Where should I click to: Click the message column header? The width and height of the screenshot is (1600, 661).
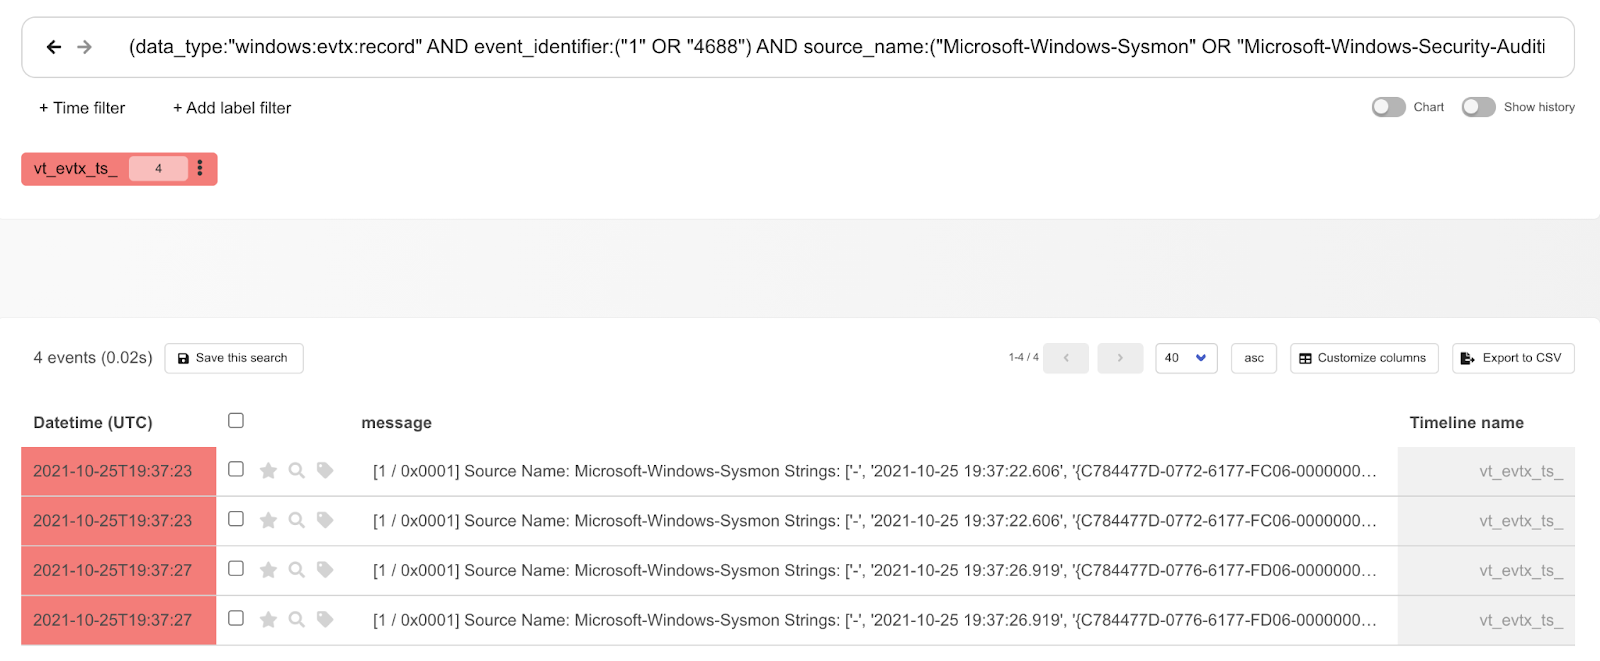point(397,423)
